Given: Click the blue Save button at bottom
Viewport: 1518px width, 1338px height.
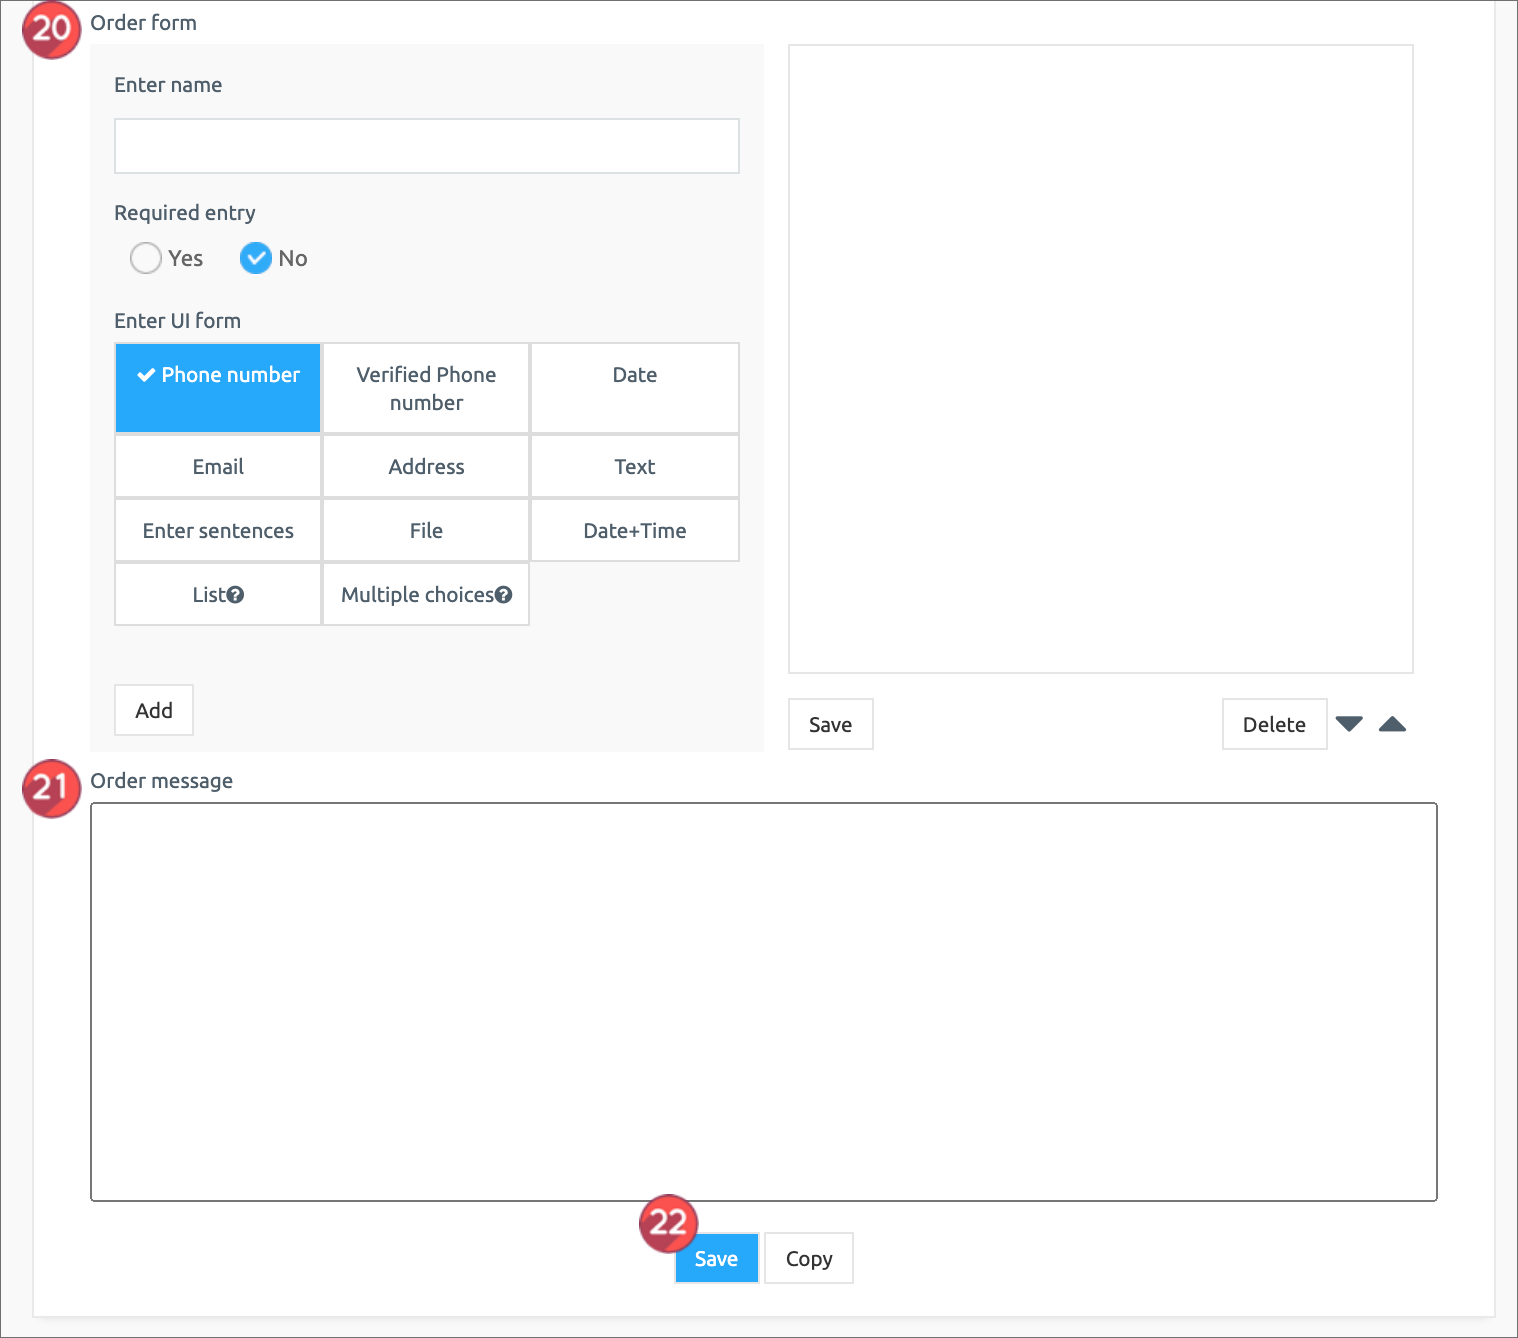Looking at the screenshot, I should click(x=716, y=1258).
